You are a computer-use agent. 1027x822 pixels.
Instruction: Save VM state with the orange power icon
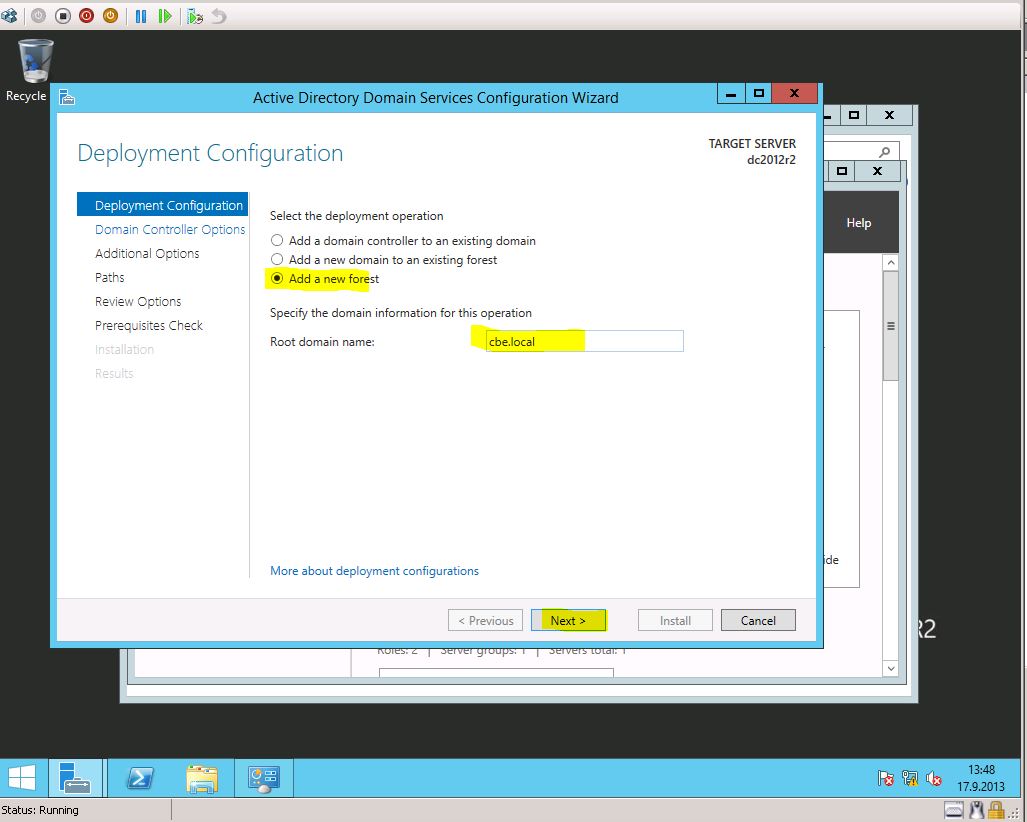pyautogui.click(x=111, y=16)
